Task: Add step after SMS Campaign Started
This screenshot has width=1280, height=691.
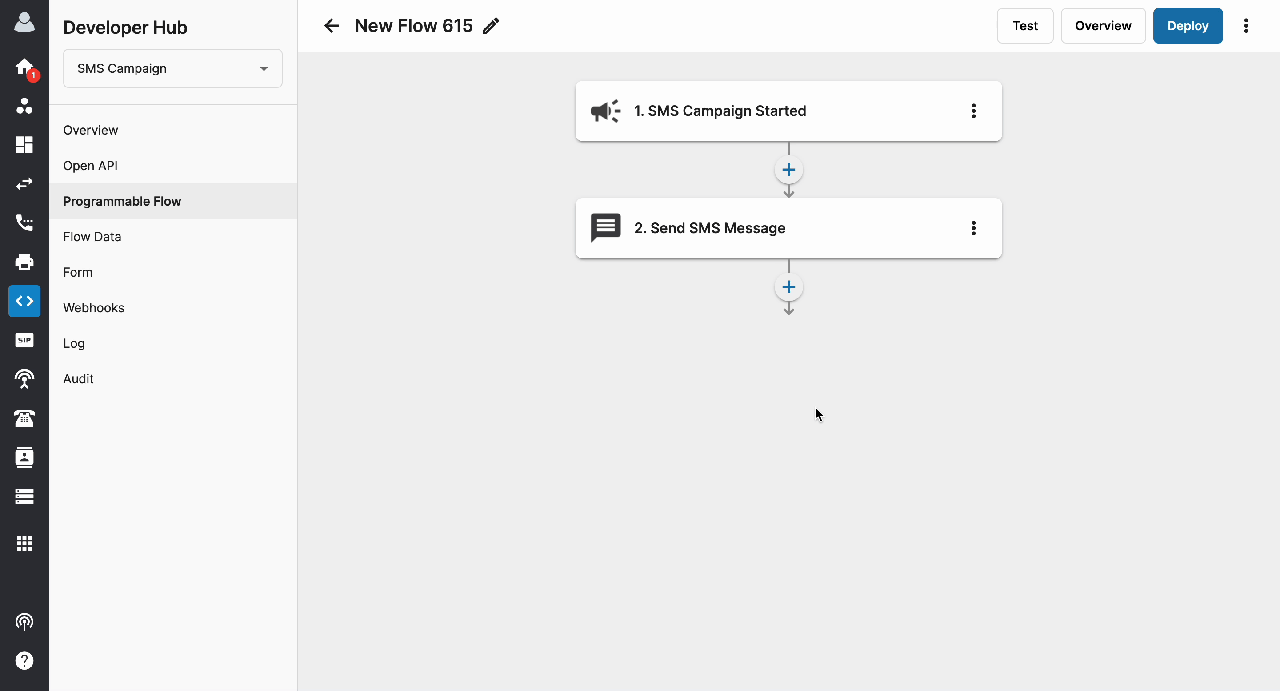Action: tap(789, 170)
